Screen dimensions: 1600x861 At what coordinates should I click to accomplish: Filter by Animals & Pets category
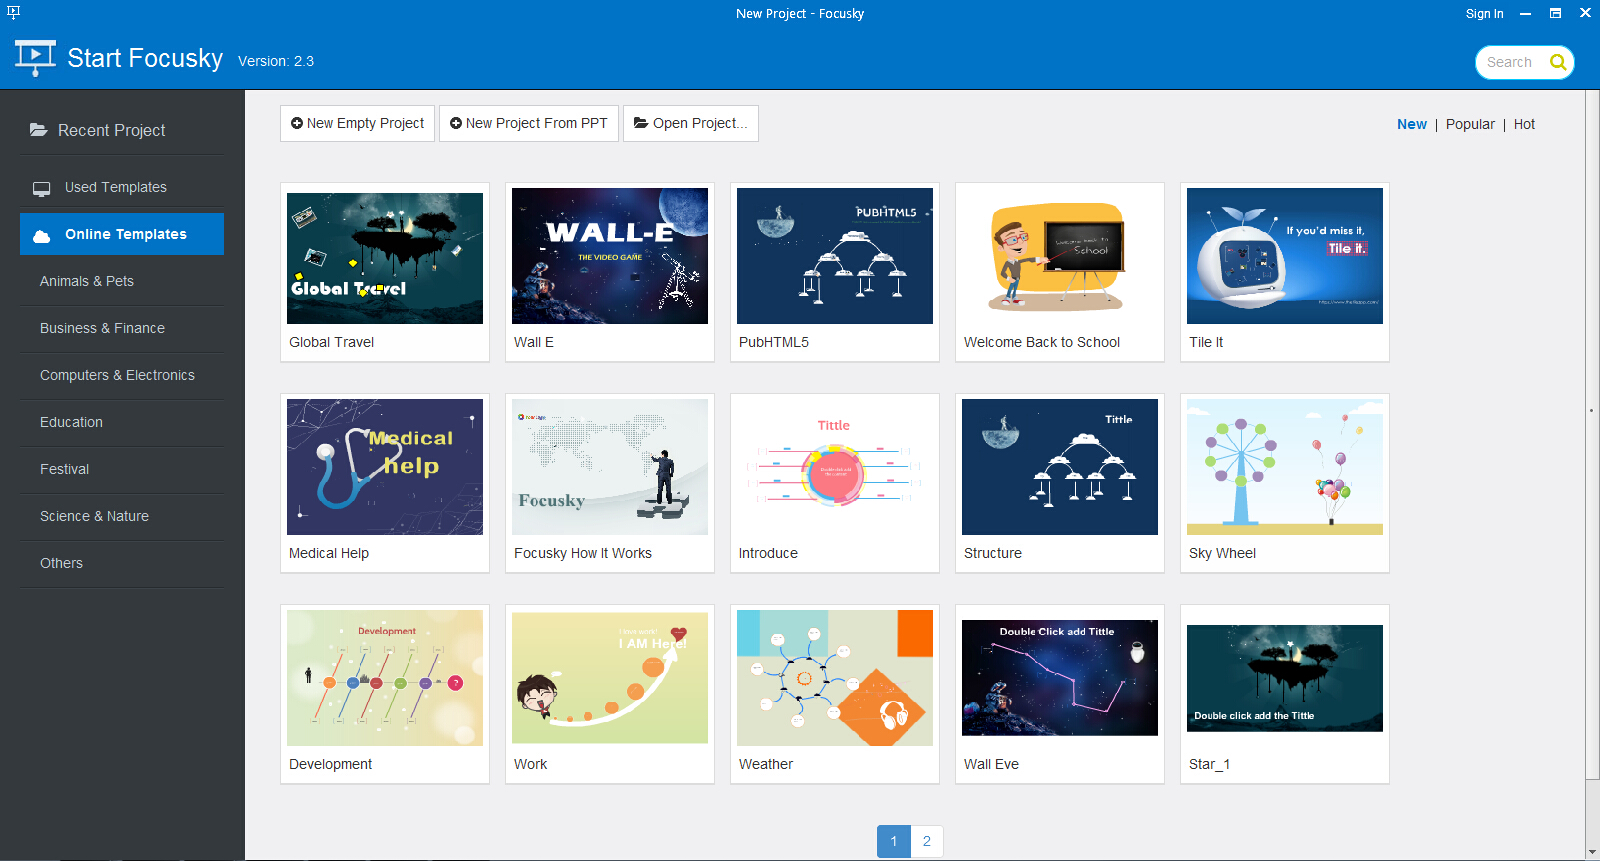pos(122,281)
